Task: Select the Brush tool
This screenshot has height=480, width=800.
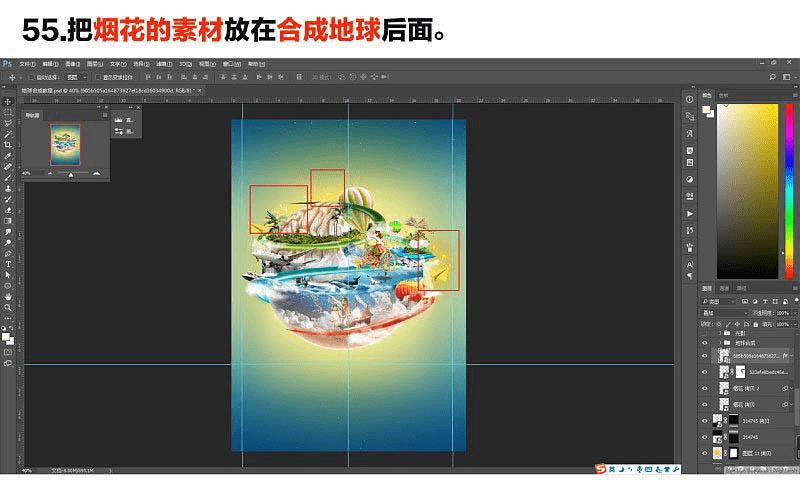Action: click(8, 178)
